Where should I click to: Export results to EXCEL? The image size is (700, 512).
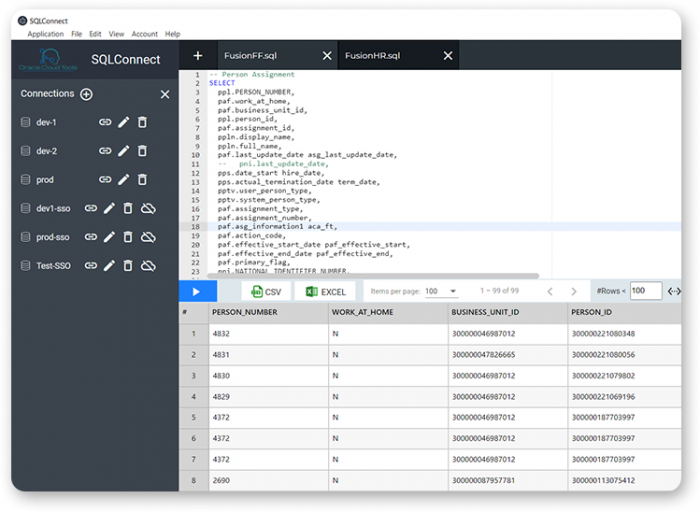tap(325, 291)
